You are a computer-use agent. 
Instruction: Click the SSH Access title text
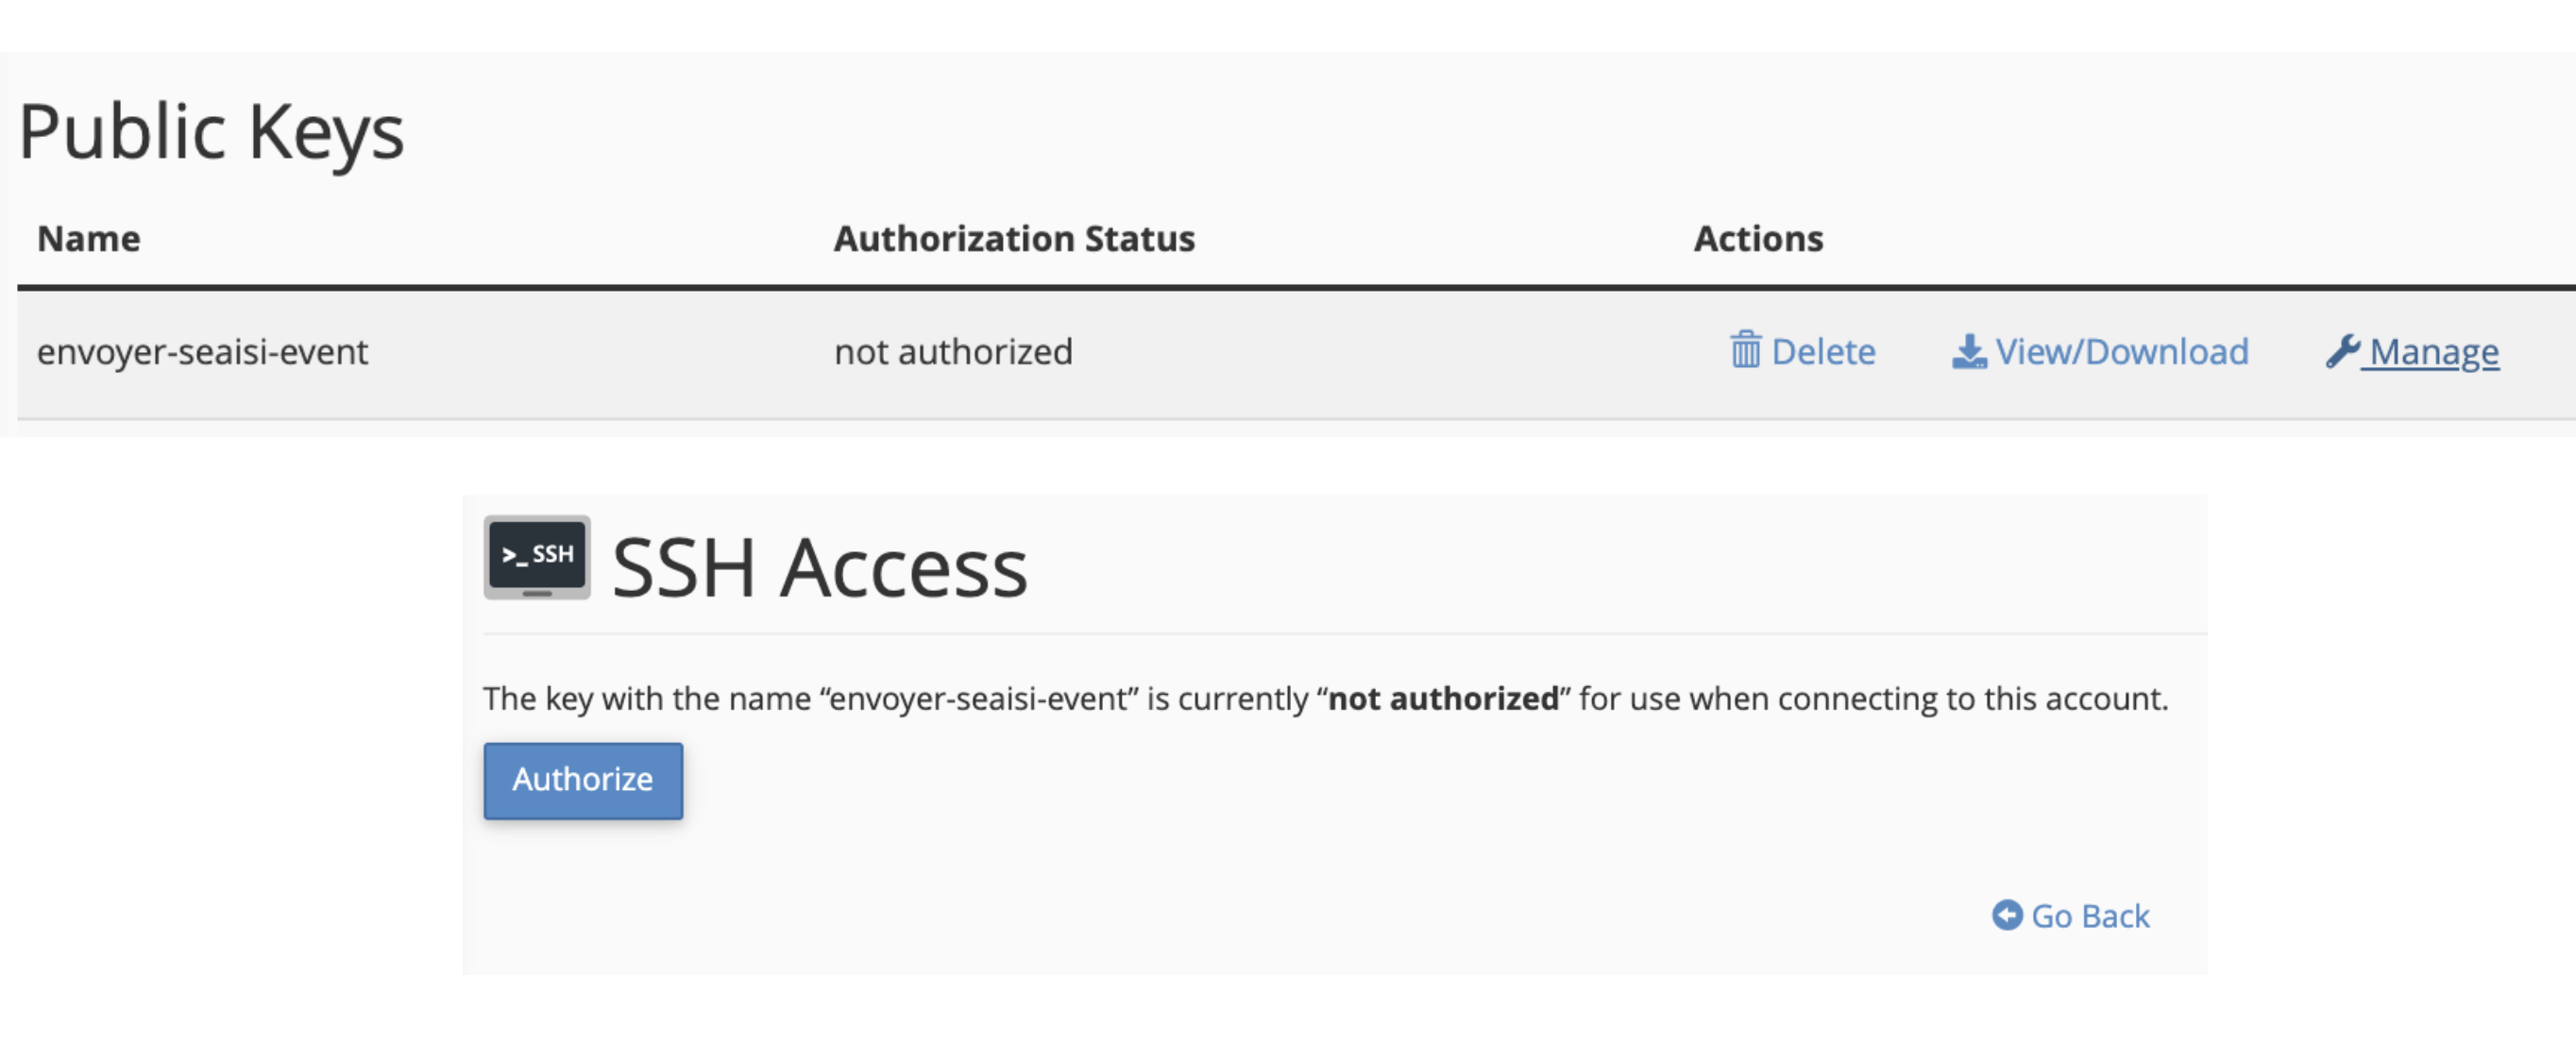819,567
